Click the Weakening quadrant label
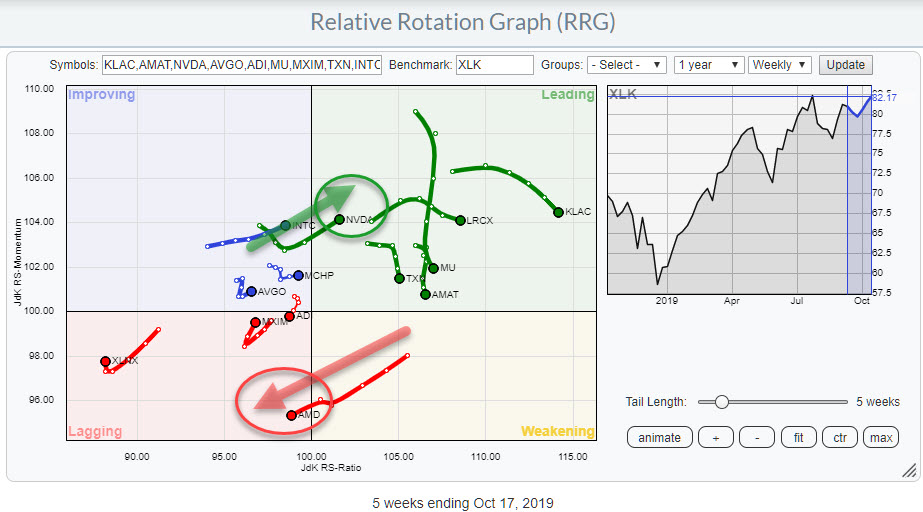The height and width of the screenshot is (512, 923). click(557, 431)
